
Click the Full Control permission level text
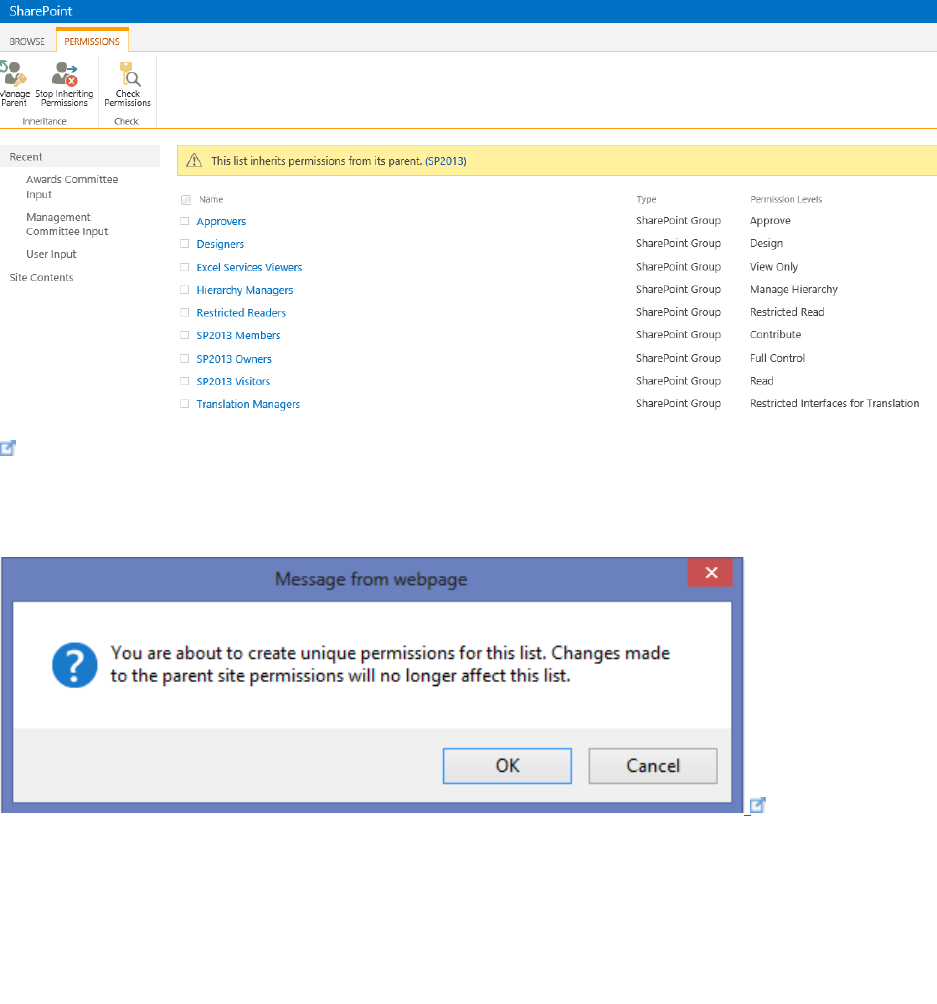[x=778, y=358]
